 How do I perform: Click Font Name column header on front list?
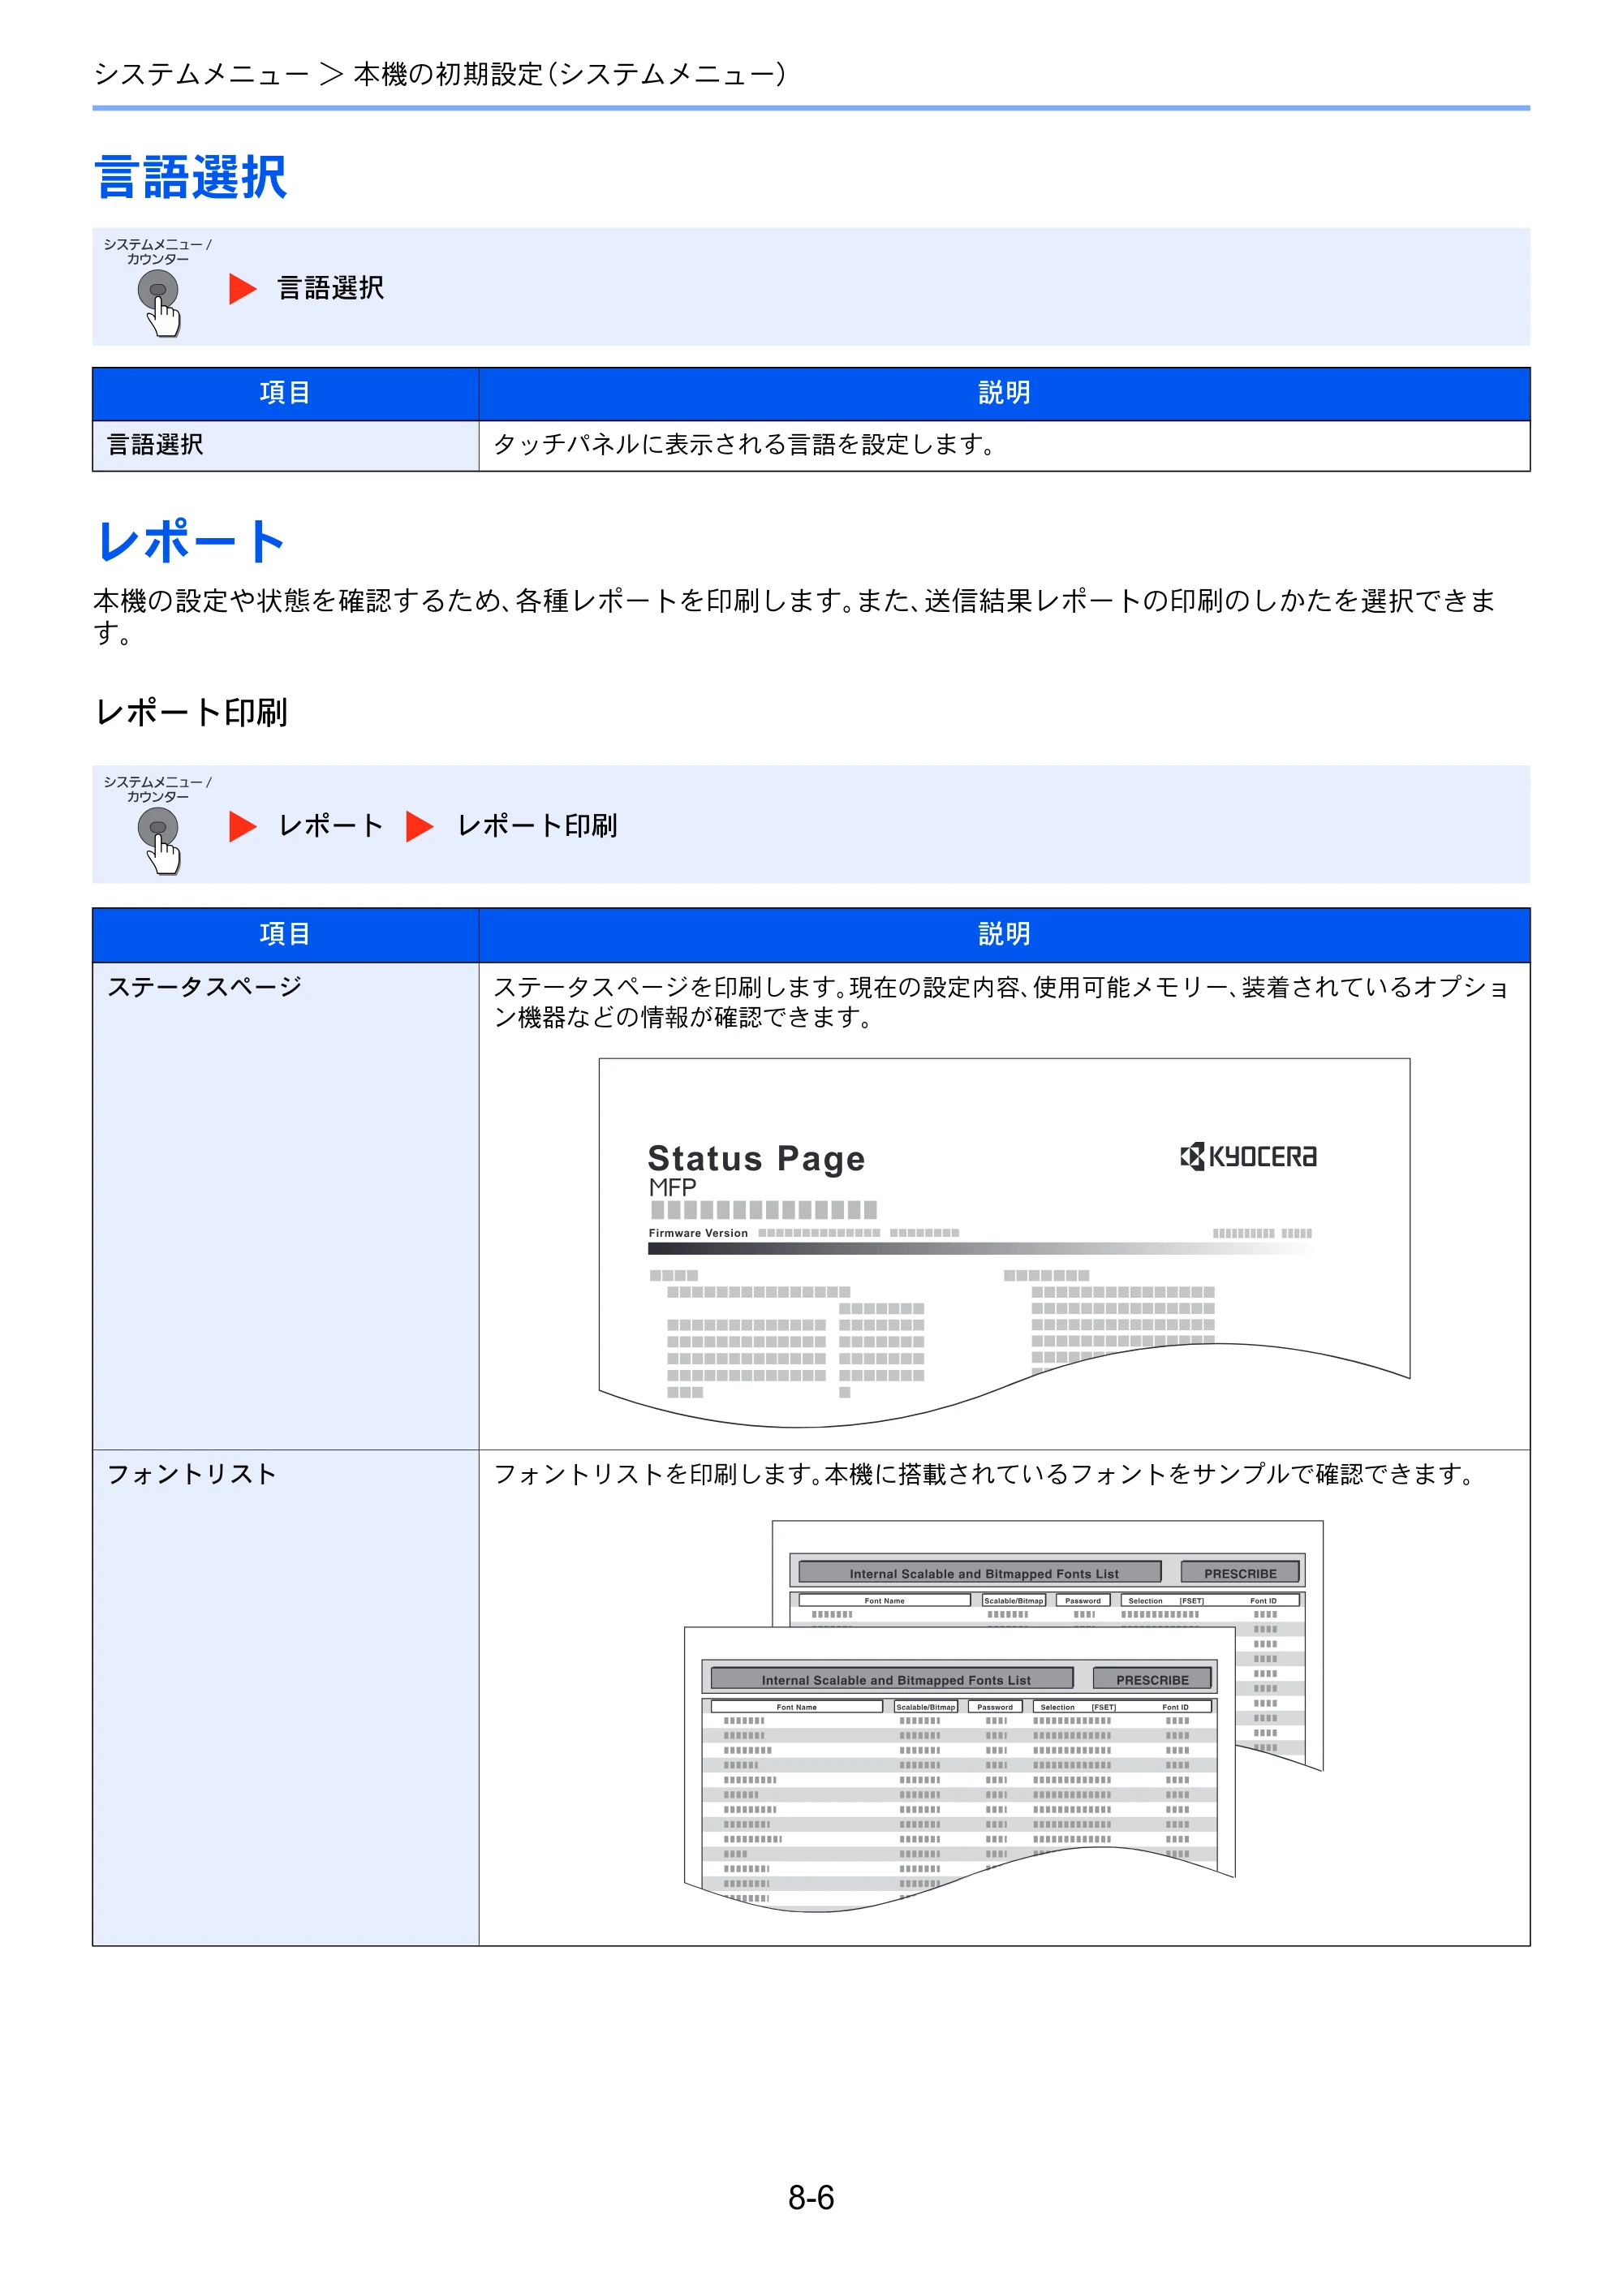(x=796, y=1707)
